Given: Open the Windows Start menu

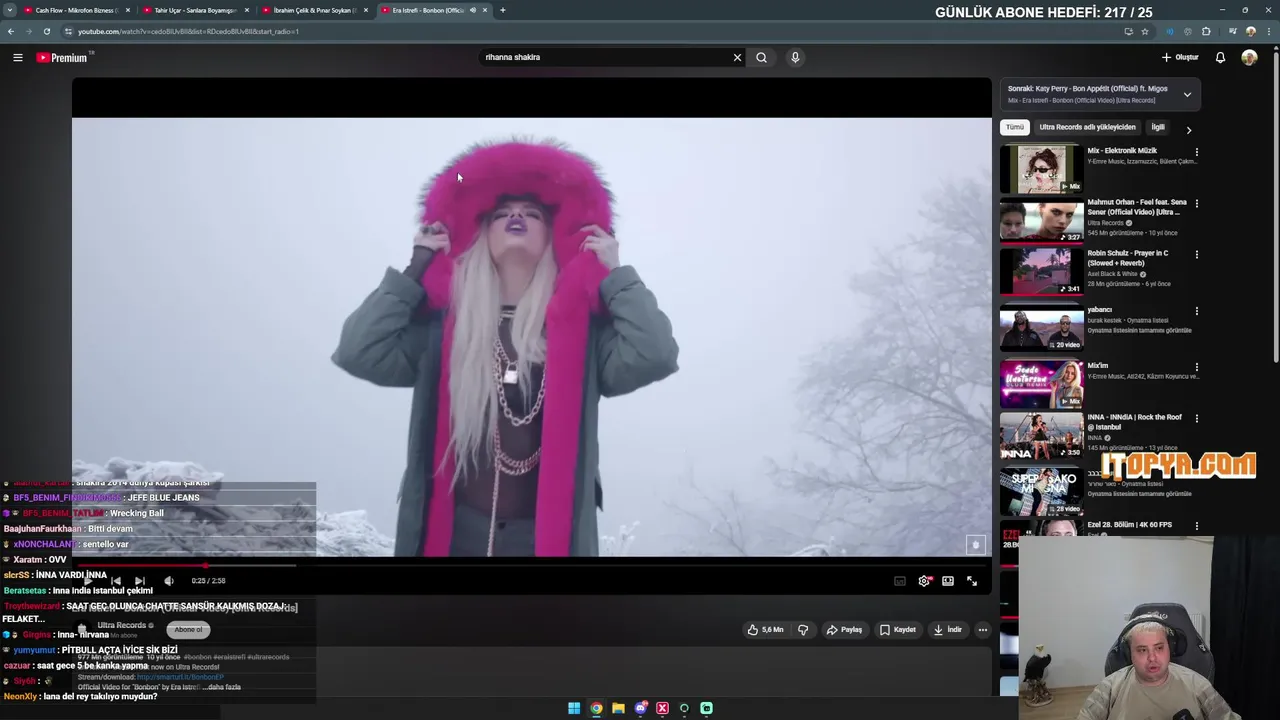Looking at the screenshot, I should (x=574, y=708).
